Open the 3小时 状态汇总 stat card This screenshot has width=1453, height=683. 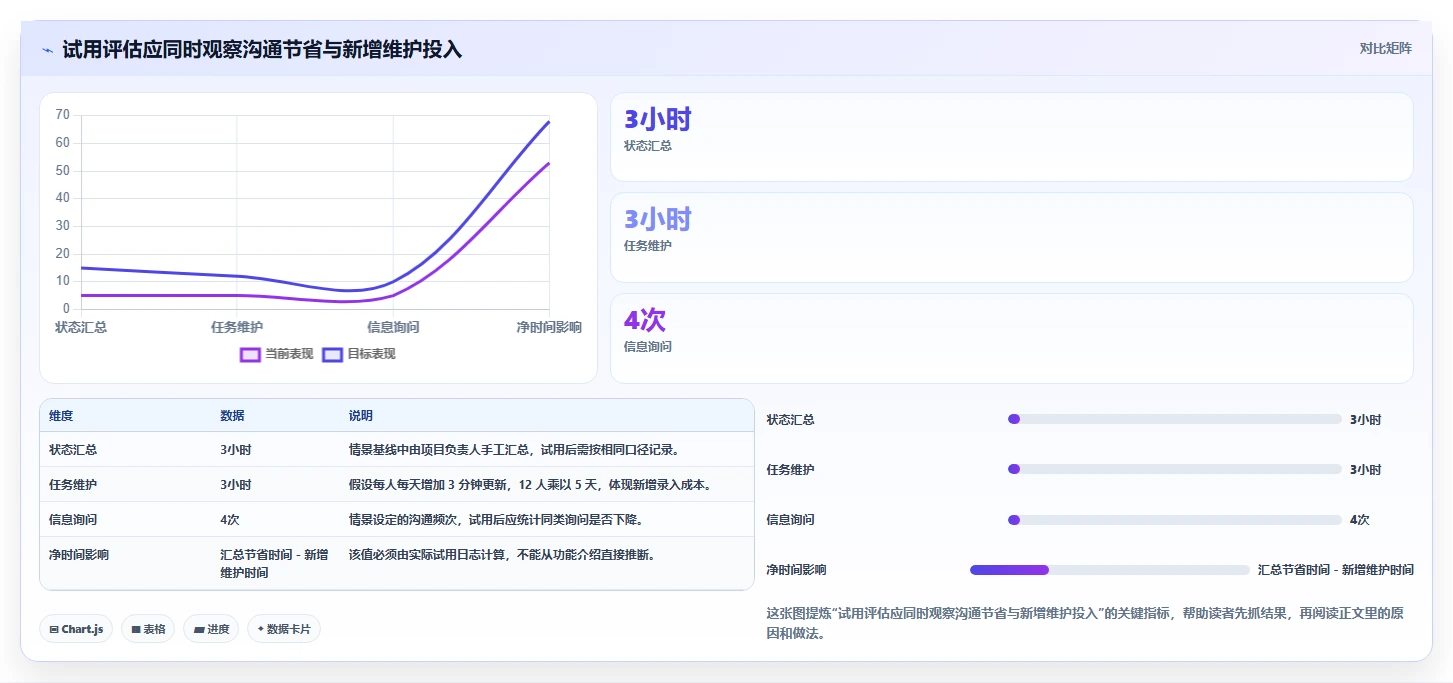(1012, 137)
